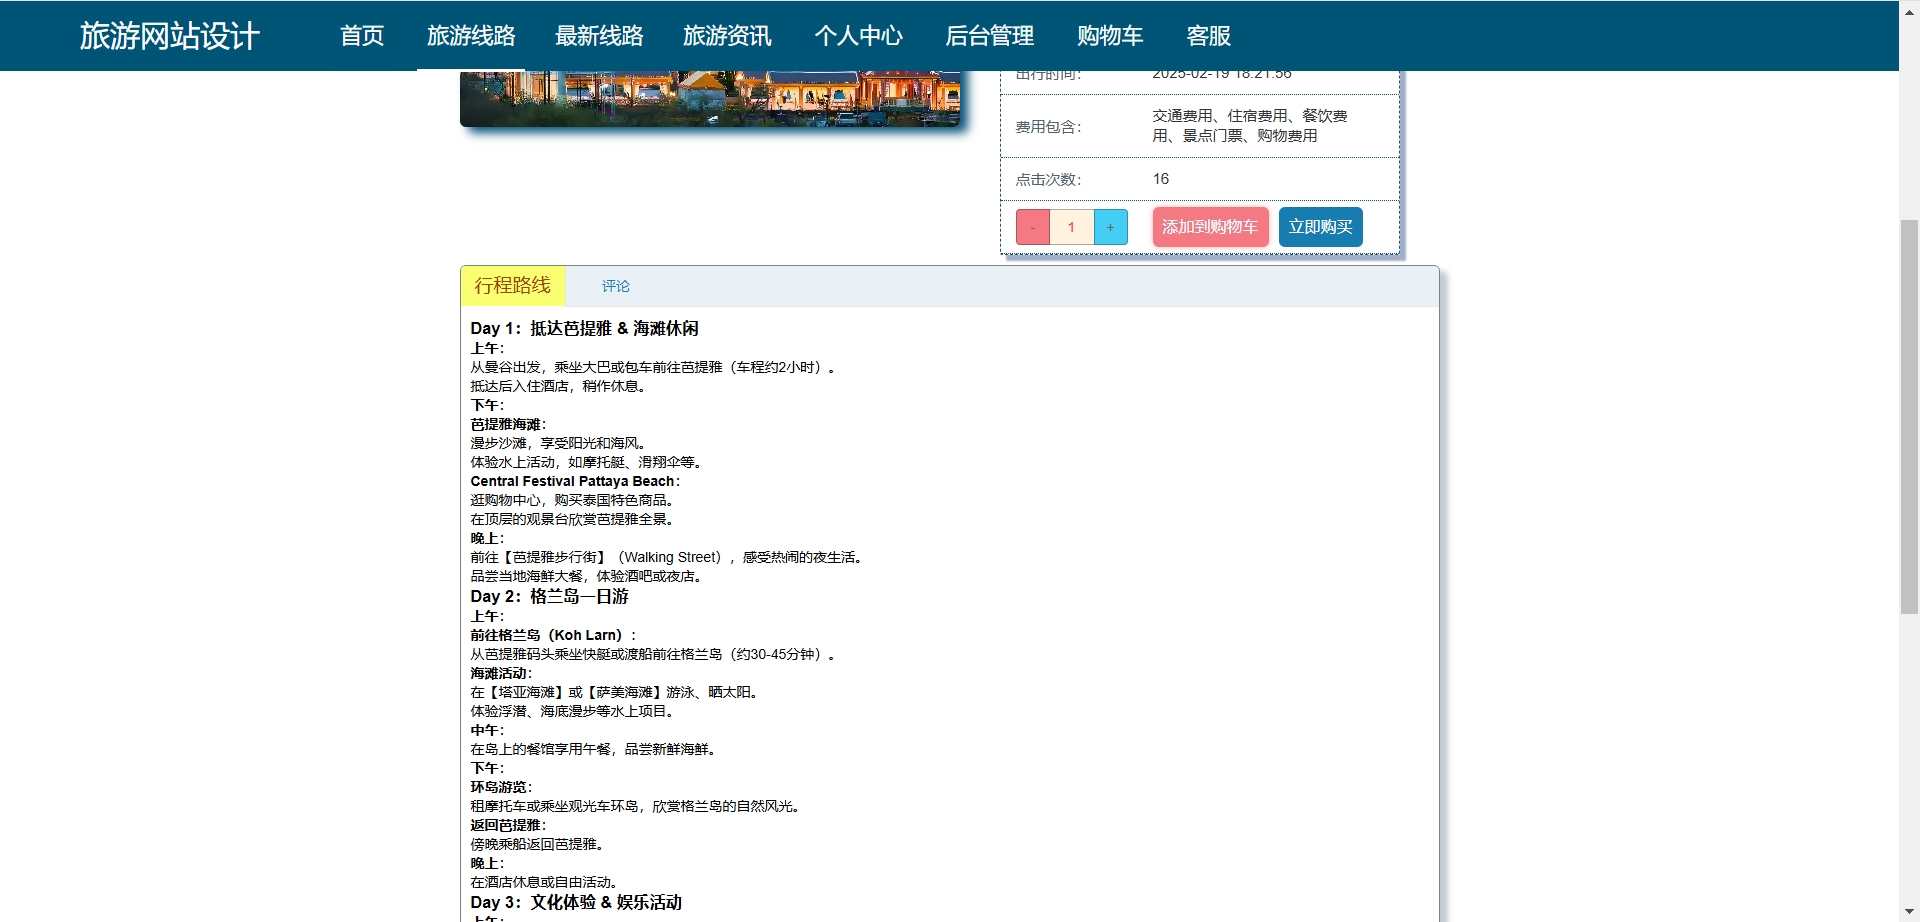Increase quantity with the + stepper button
The width and height of the screenshot is (1920, 922).
pyautogui.click(x=1110, y=227)
